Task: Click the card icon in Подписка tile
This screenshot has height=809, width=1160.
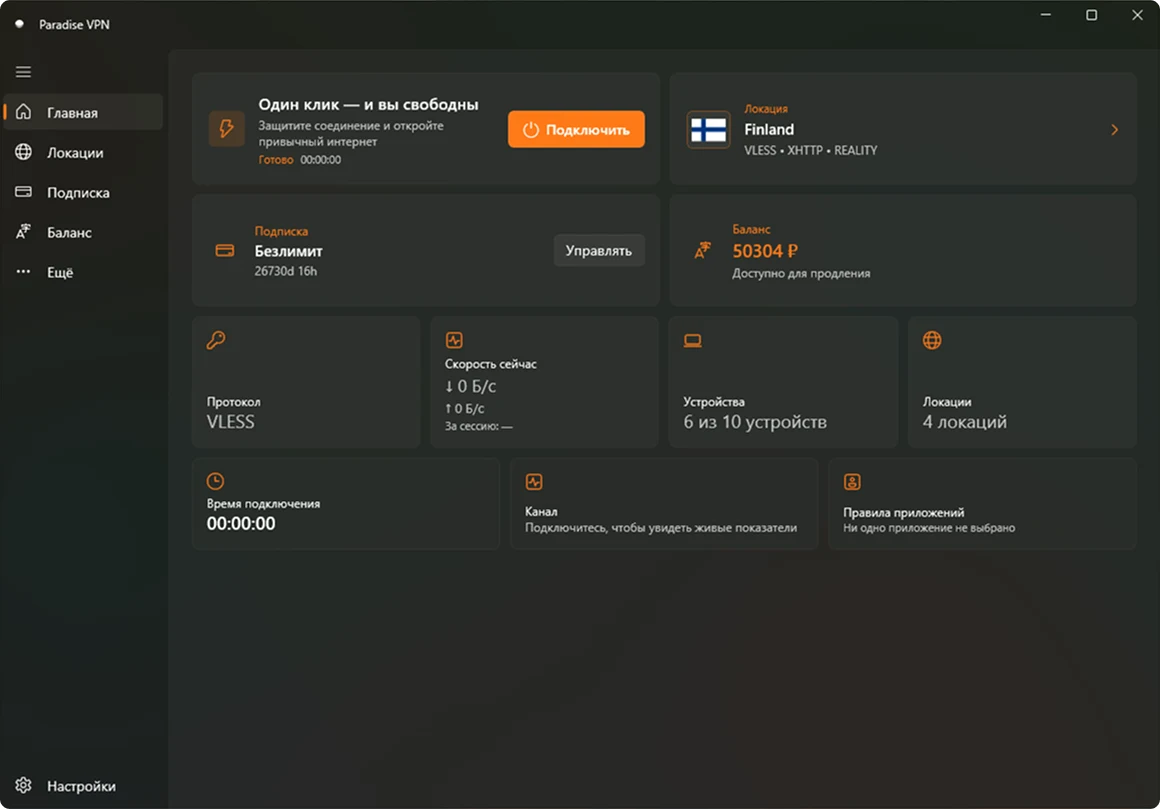Action: (225, 251)
